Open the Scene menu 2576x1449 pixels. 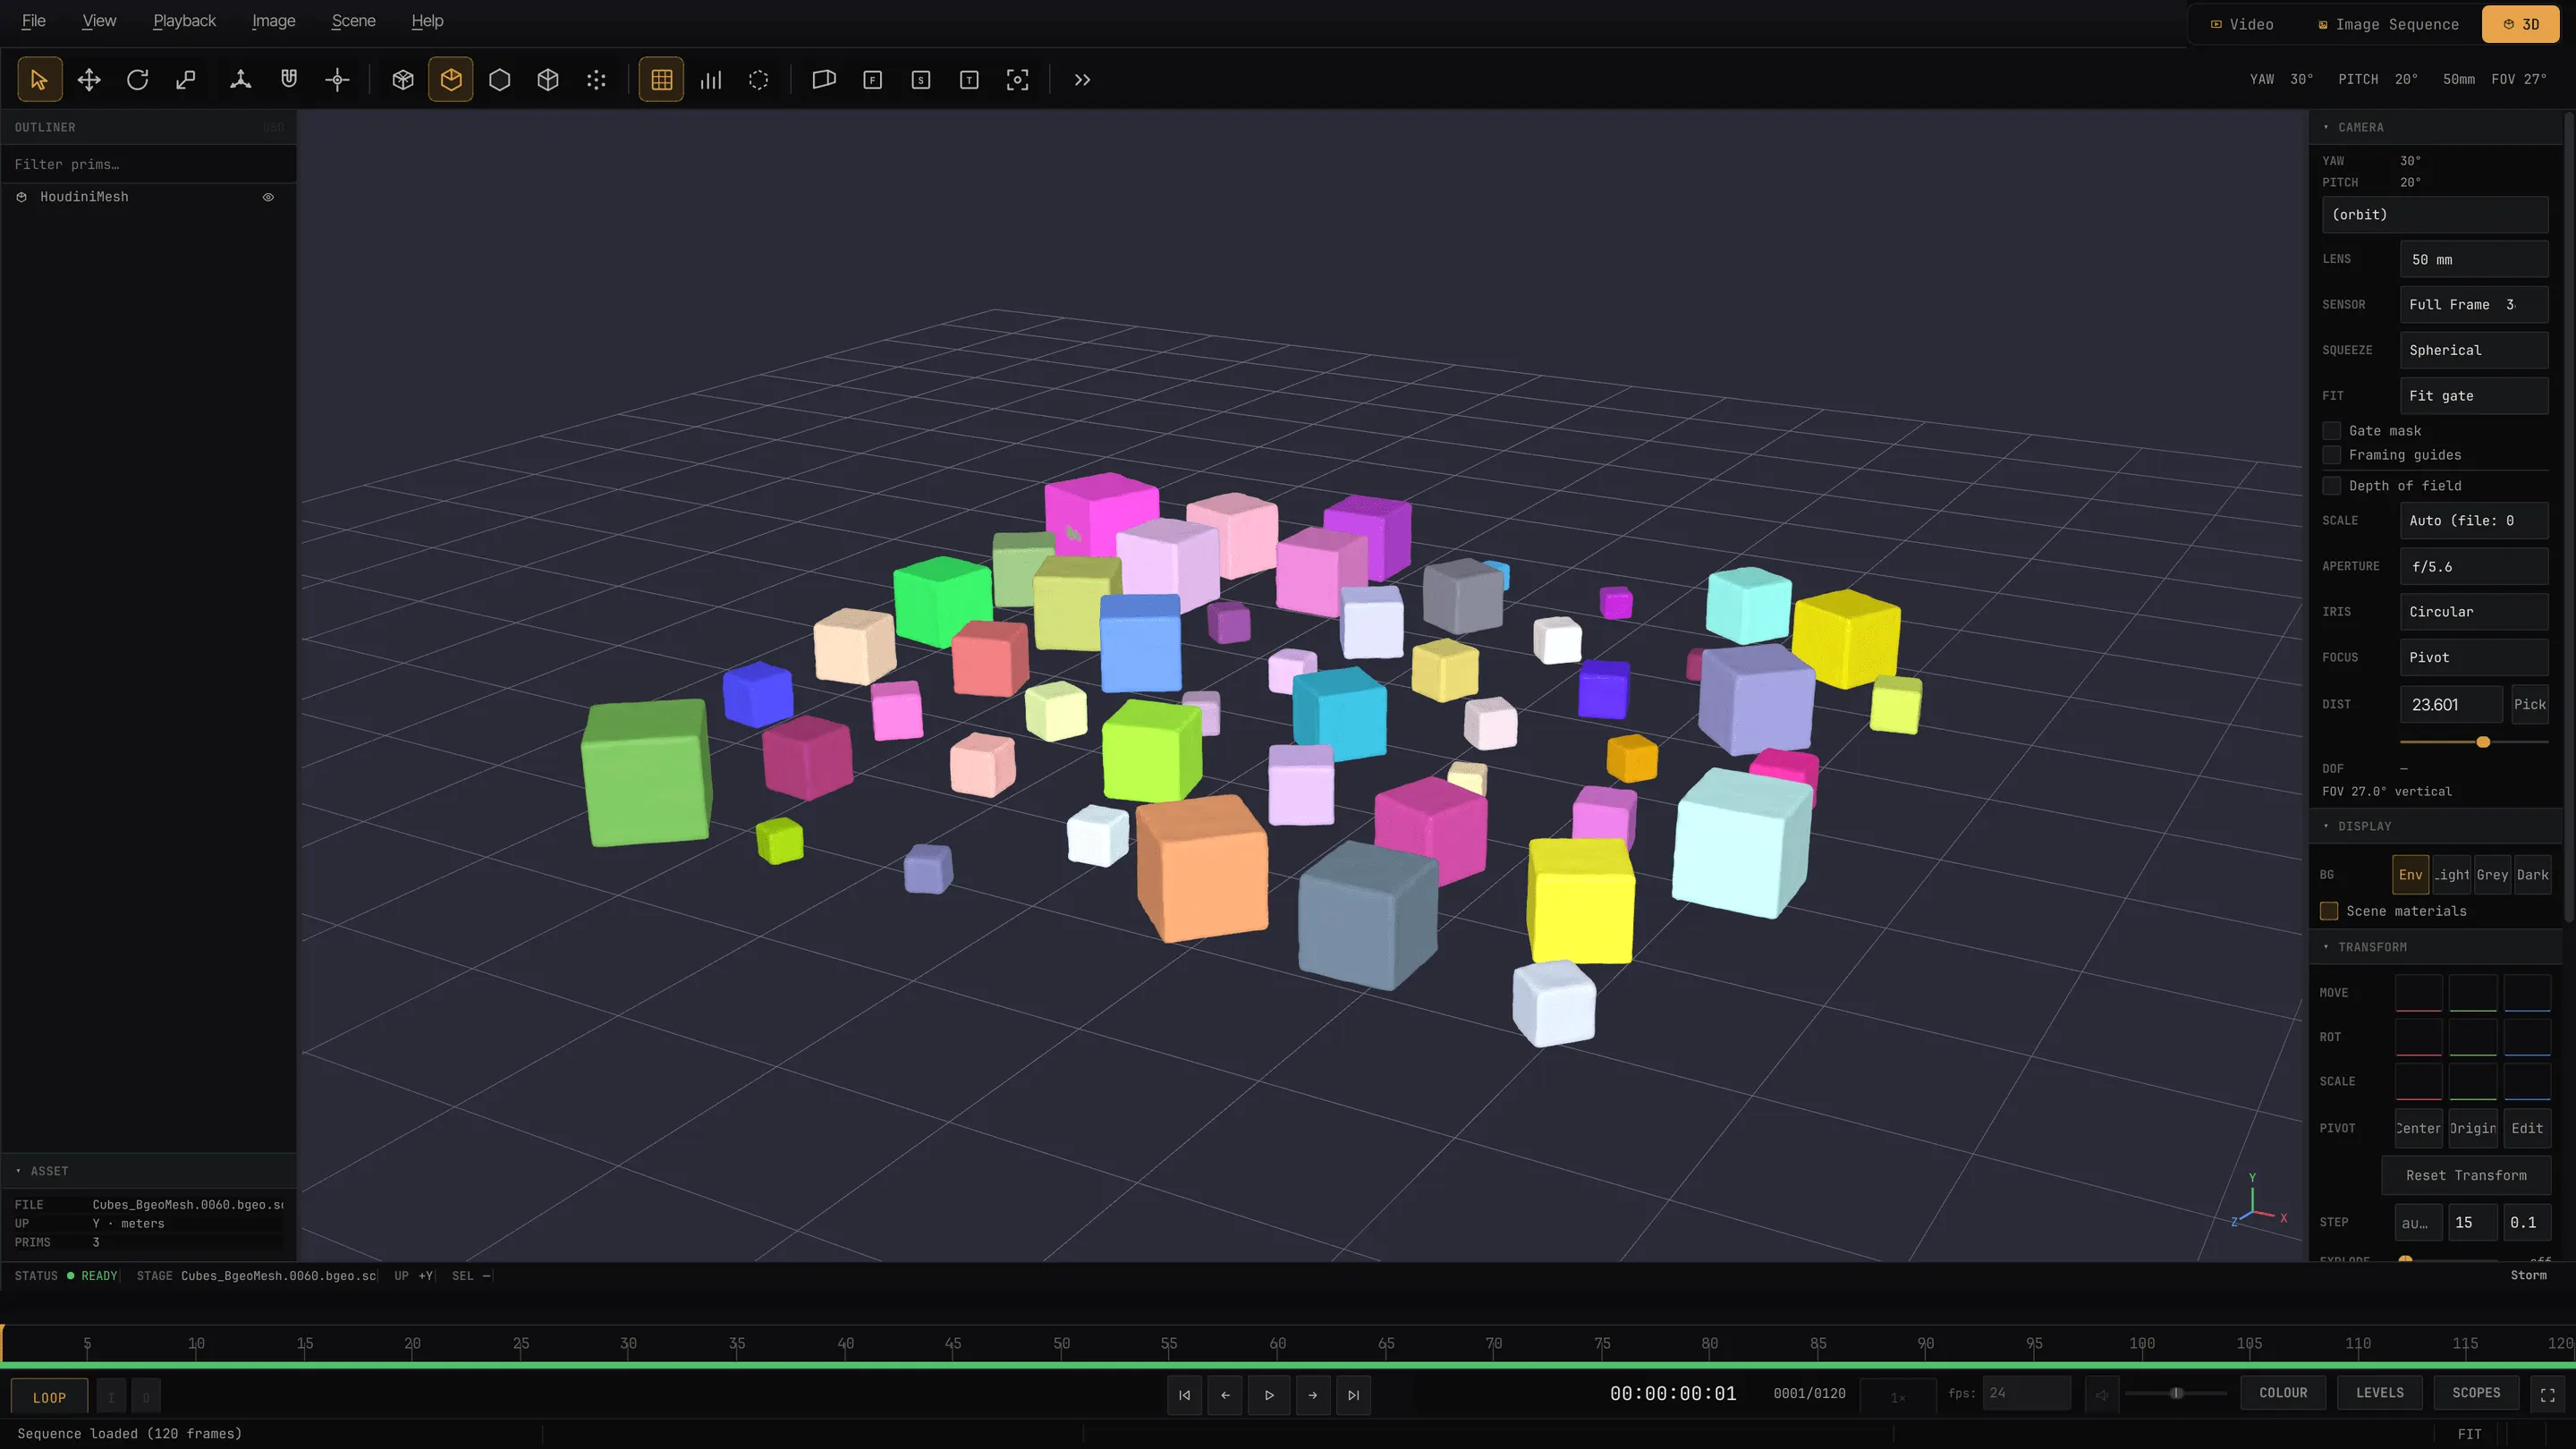(353, 21)
